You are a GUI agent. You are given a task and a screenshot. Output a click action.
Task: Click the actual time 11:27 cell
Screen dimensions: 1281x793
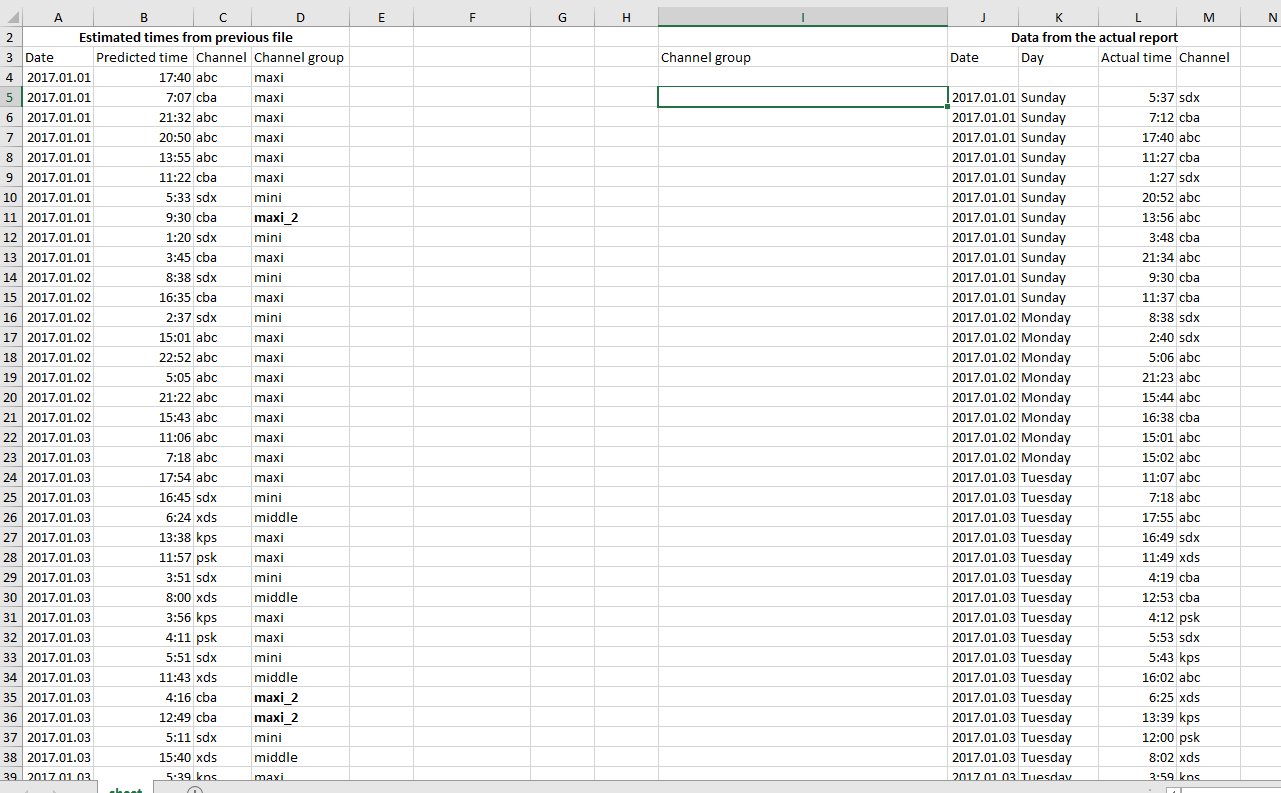[1138, 157]
